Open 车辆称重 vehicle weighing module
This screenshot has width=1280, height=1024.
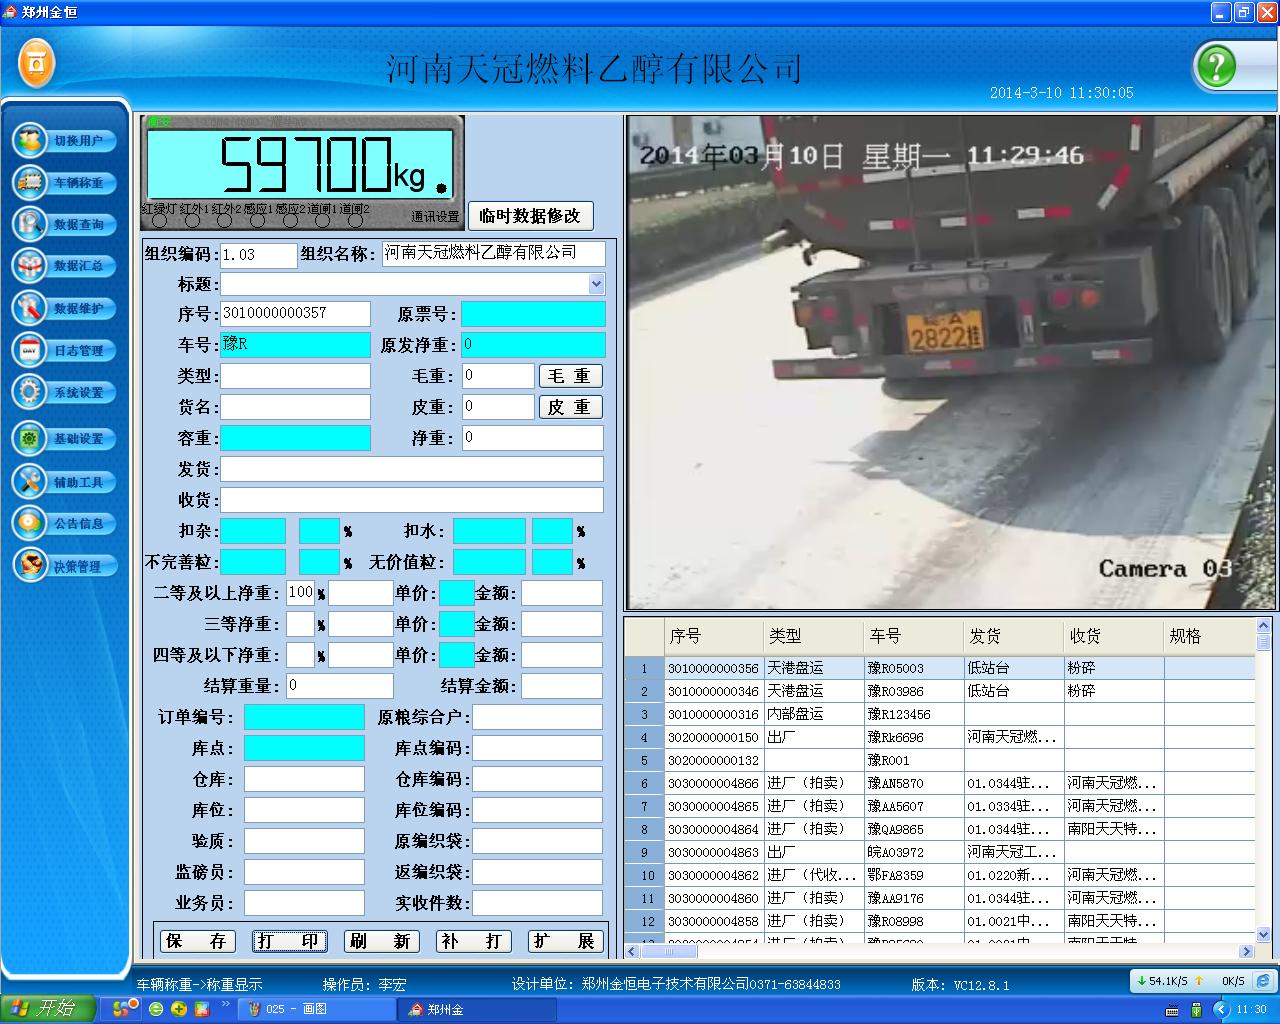click(x=30, y=182)
